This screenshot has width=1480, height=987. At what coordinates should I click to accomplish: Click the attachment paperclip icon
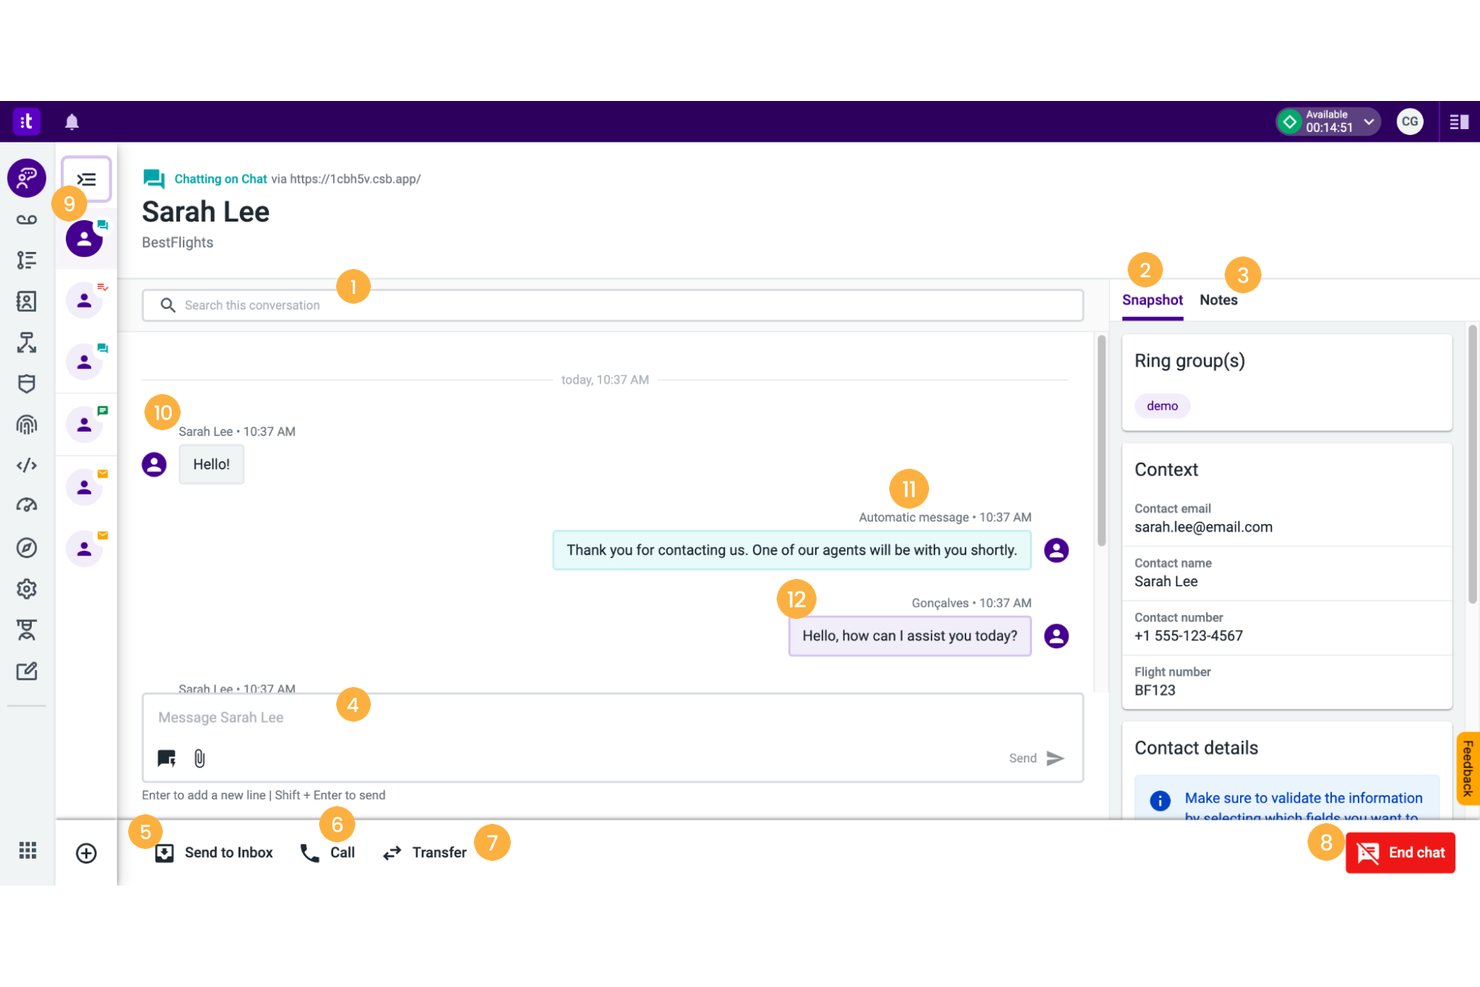[x=200, y=759]
